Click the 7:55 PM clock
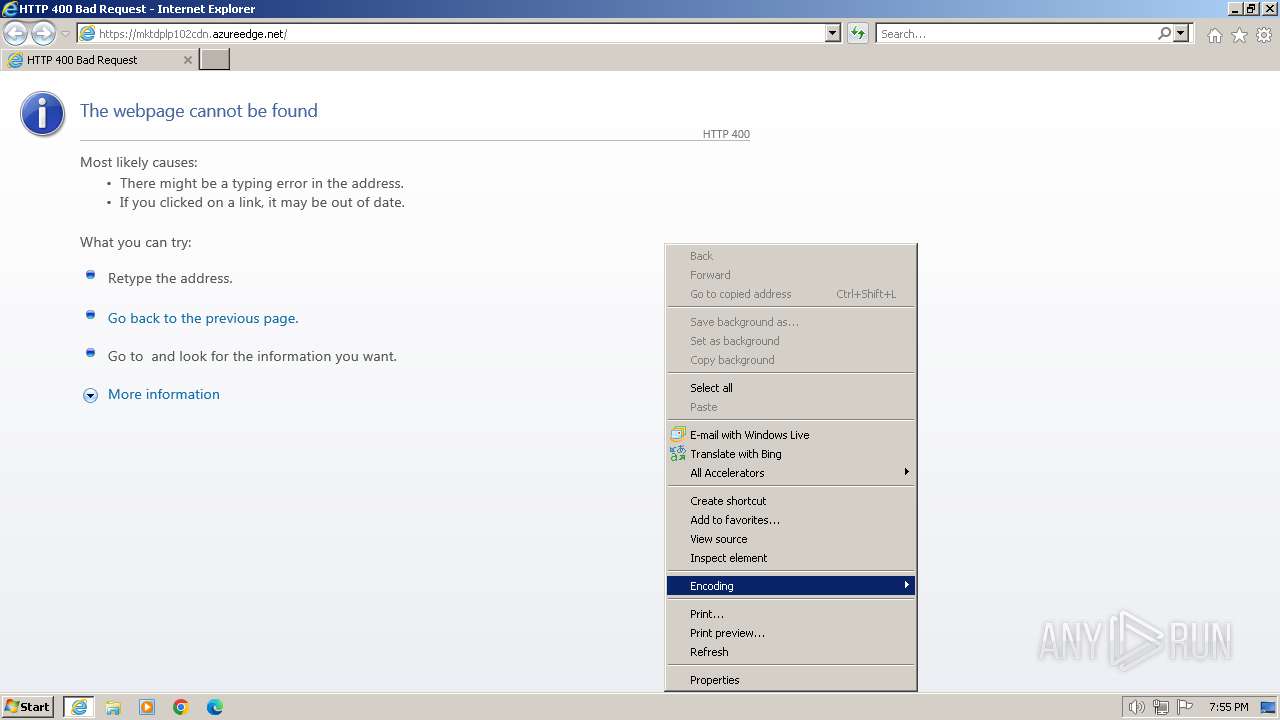Screen dimensions: 1280x720 [1229, 707]
